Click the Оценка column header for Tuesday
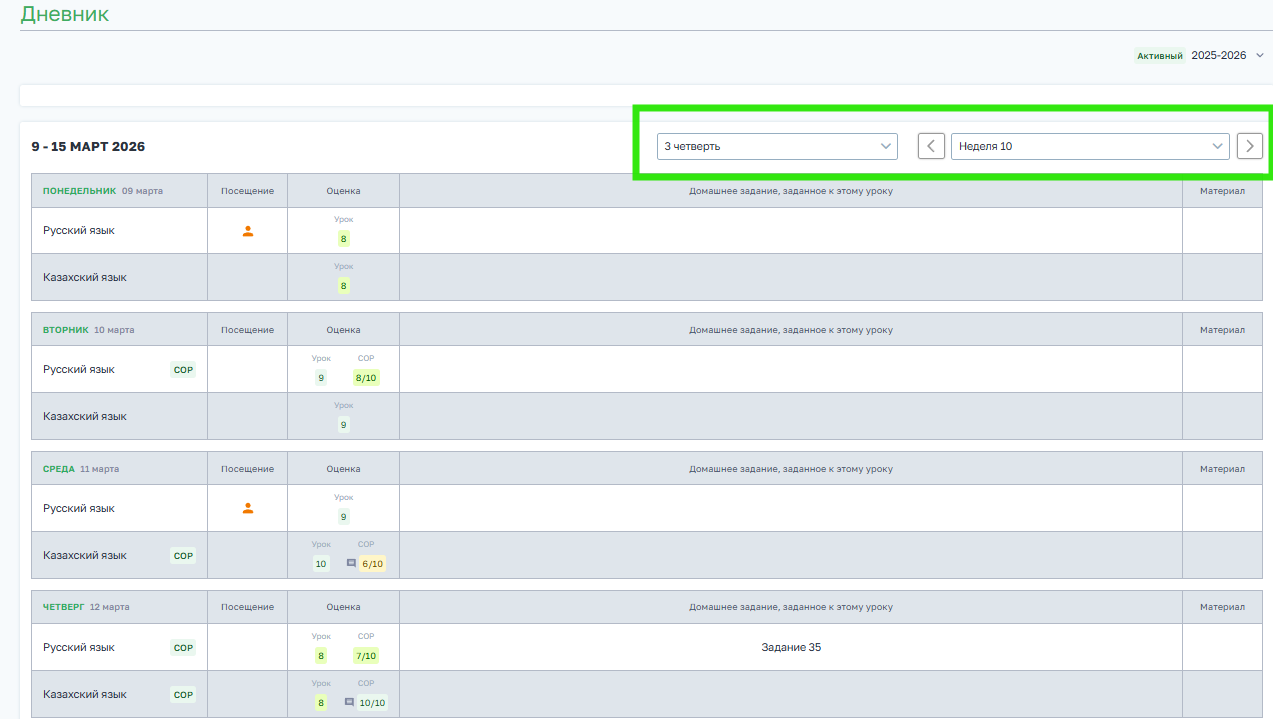 (x=343, y=330)
